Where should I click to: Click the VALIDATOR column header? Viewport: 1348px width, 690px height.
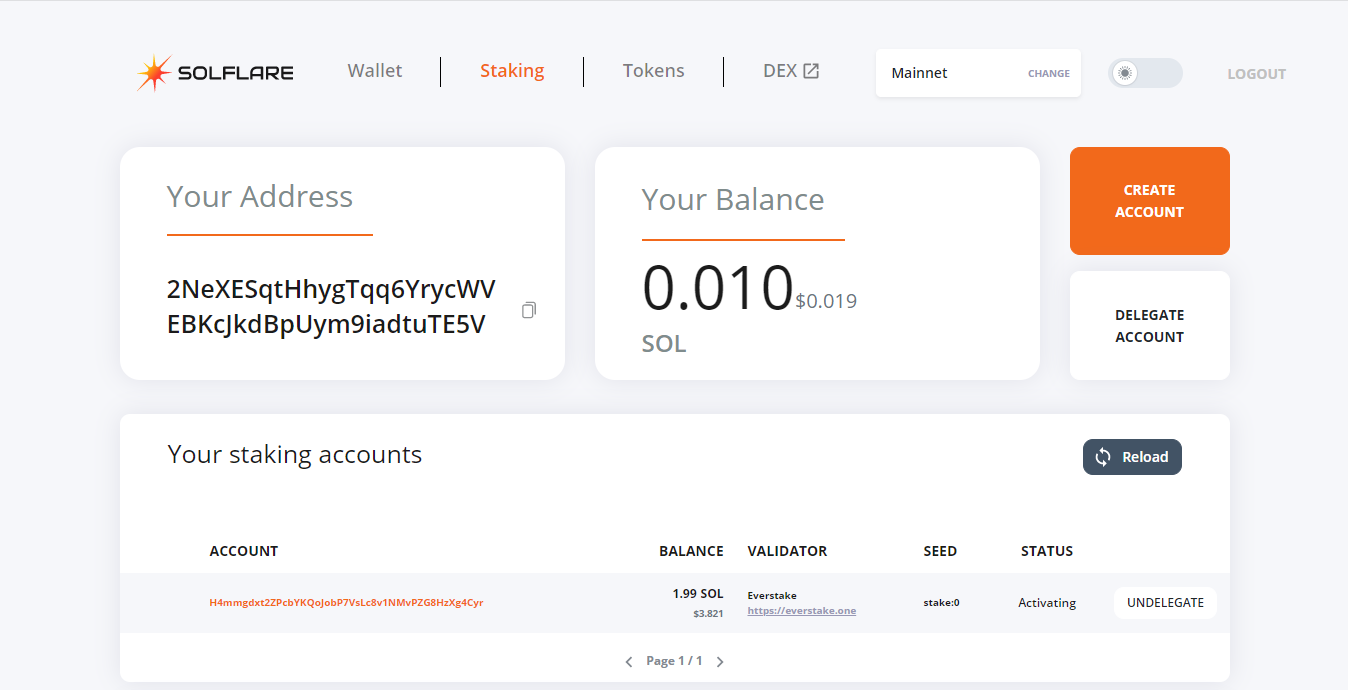coord(788,551)
